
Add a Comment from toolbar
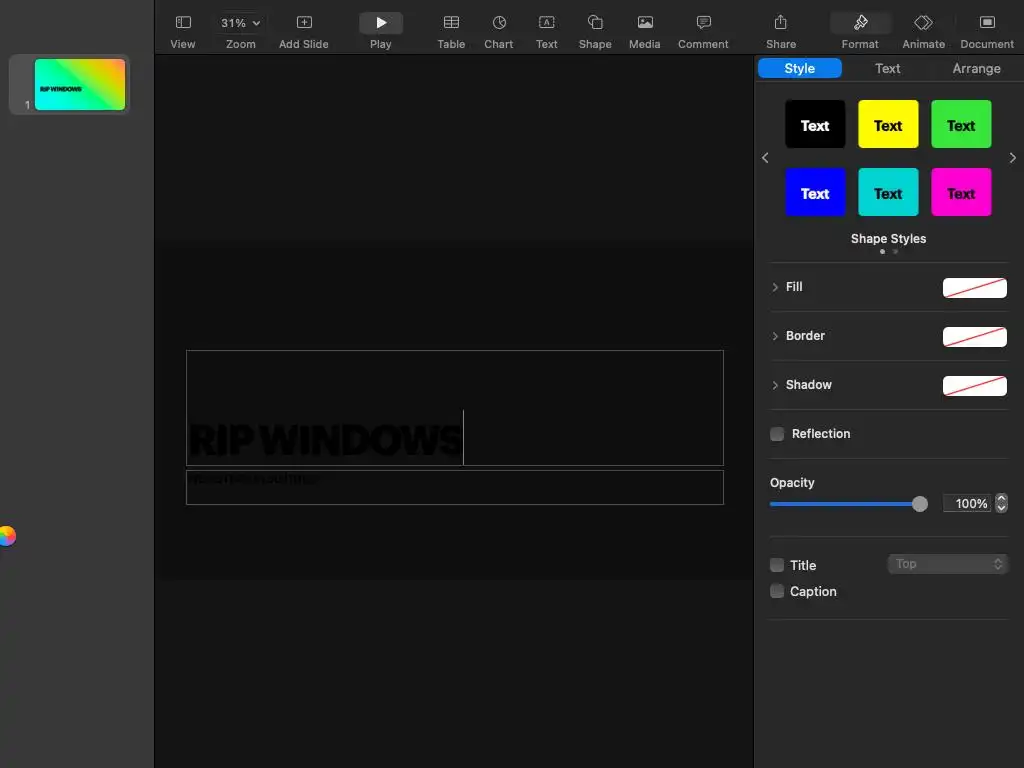[x=703, y=32]
